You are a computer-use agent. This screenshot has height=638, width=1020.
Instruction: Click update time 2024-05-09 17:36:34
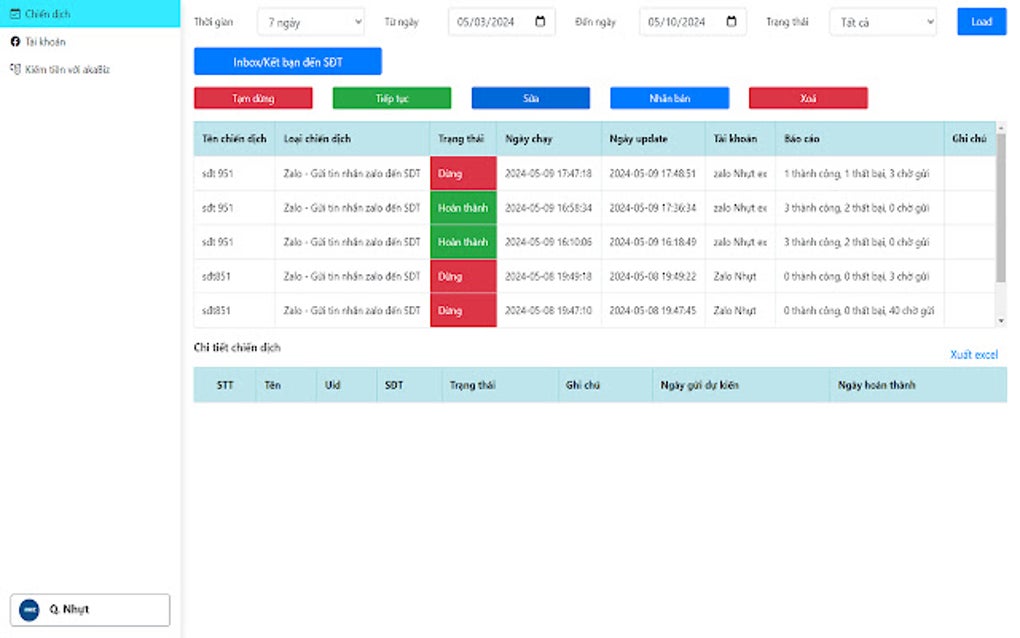[x=652, y=208]
